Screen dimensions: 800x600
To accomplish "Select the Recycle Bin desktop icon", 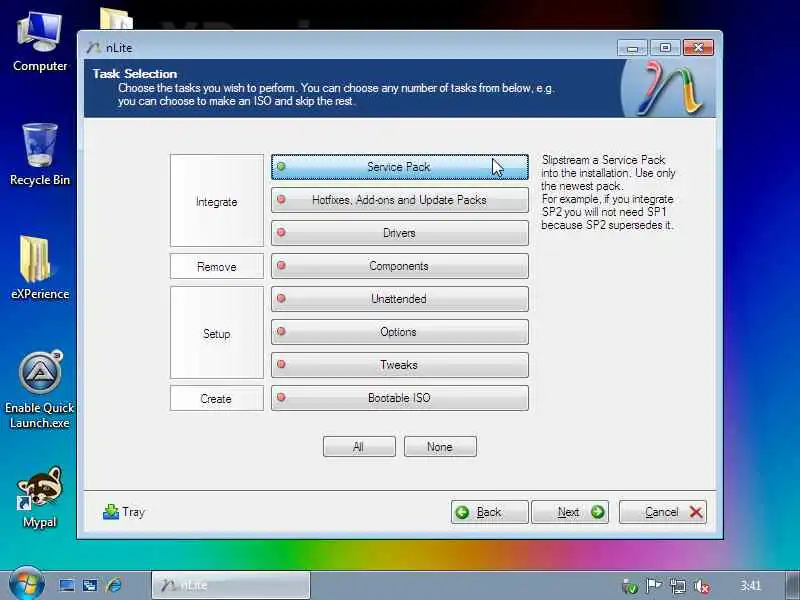I will tap(40, 155).
